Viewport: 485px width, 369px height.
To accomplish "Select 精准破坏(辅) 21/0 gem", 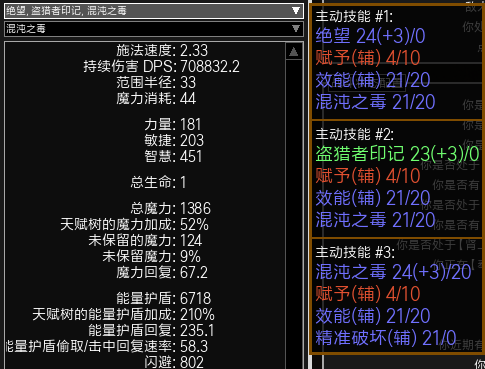I will [x=386, y=338].
